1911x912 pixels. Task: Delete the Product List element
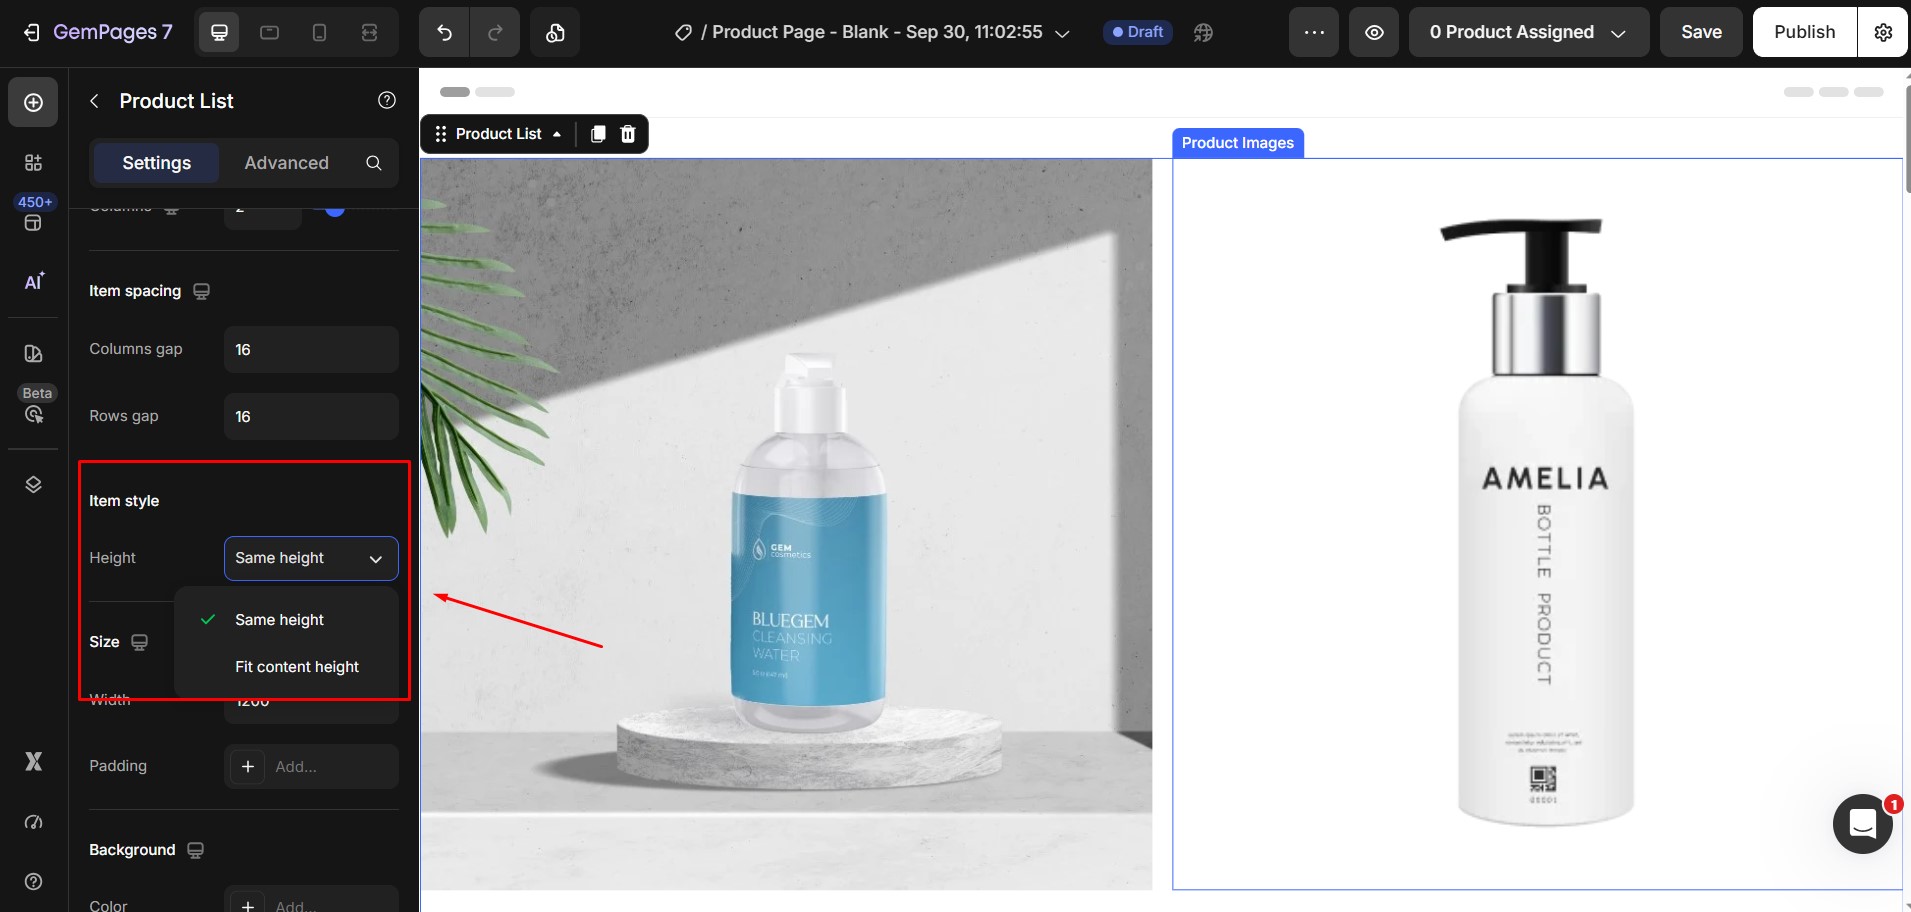tap(628, 134)
